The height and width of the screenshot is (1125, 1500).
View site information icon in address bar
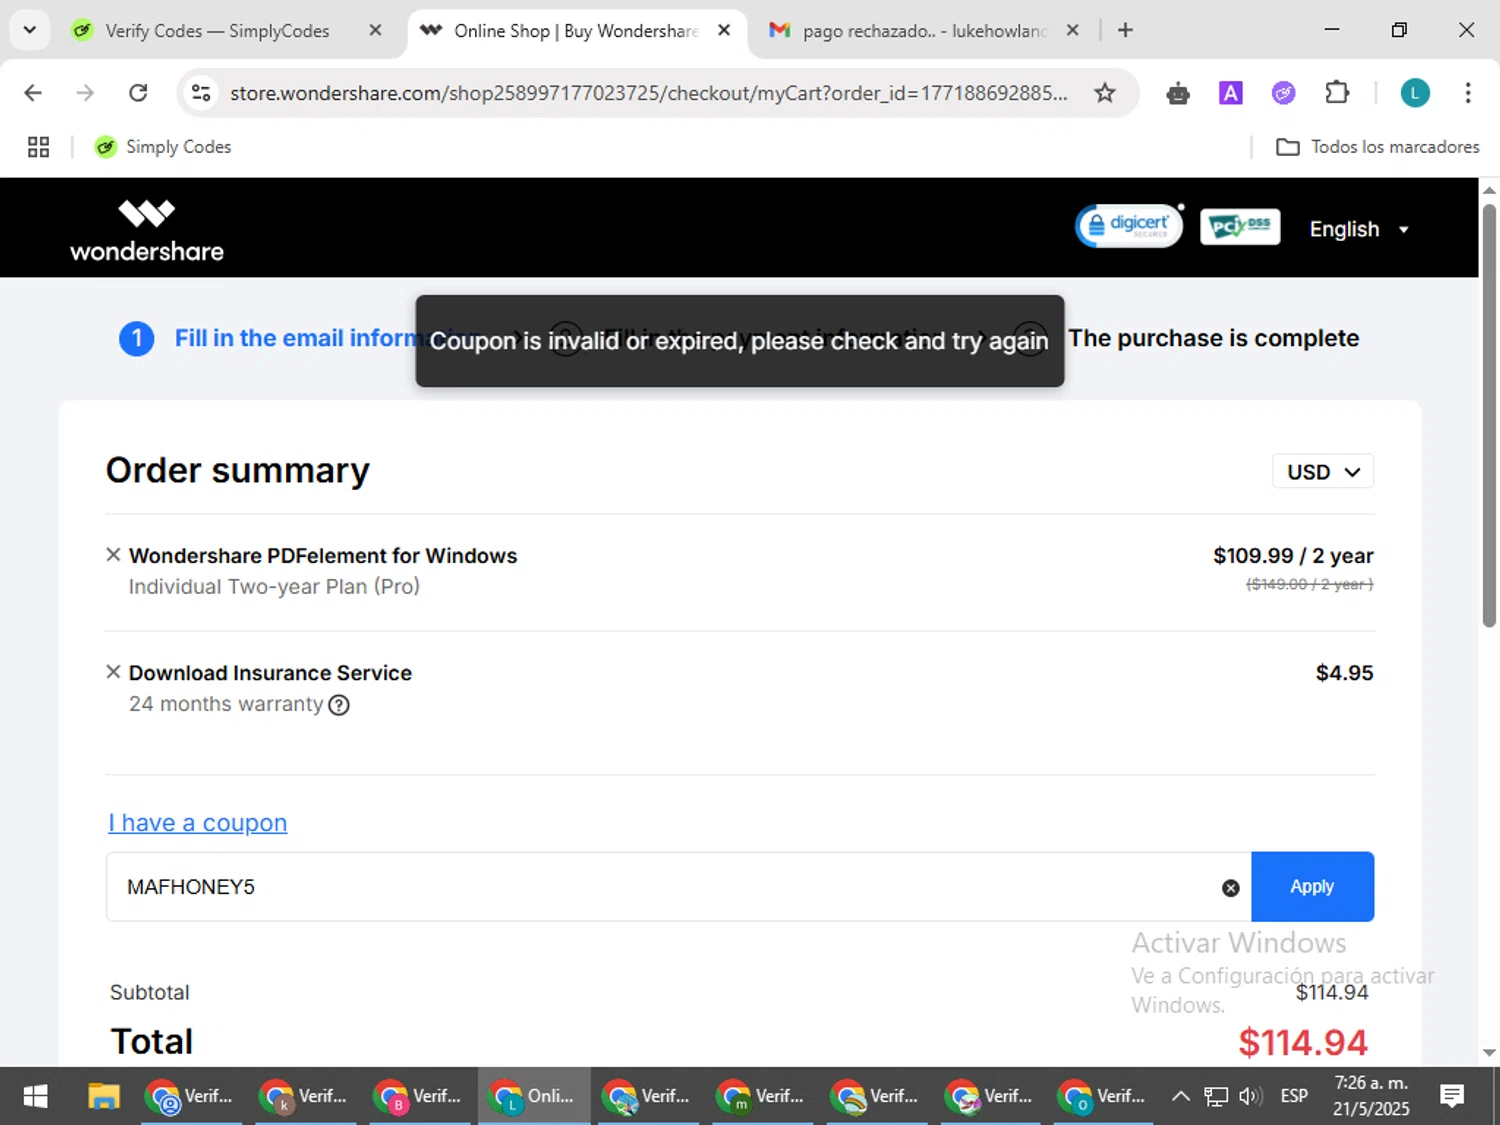[x=201, y=93]
